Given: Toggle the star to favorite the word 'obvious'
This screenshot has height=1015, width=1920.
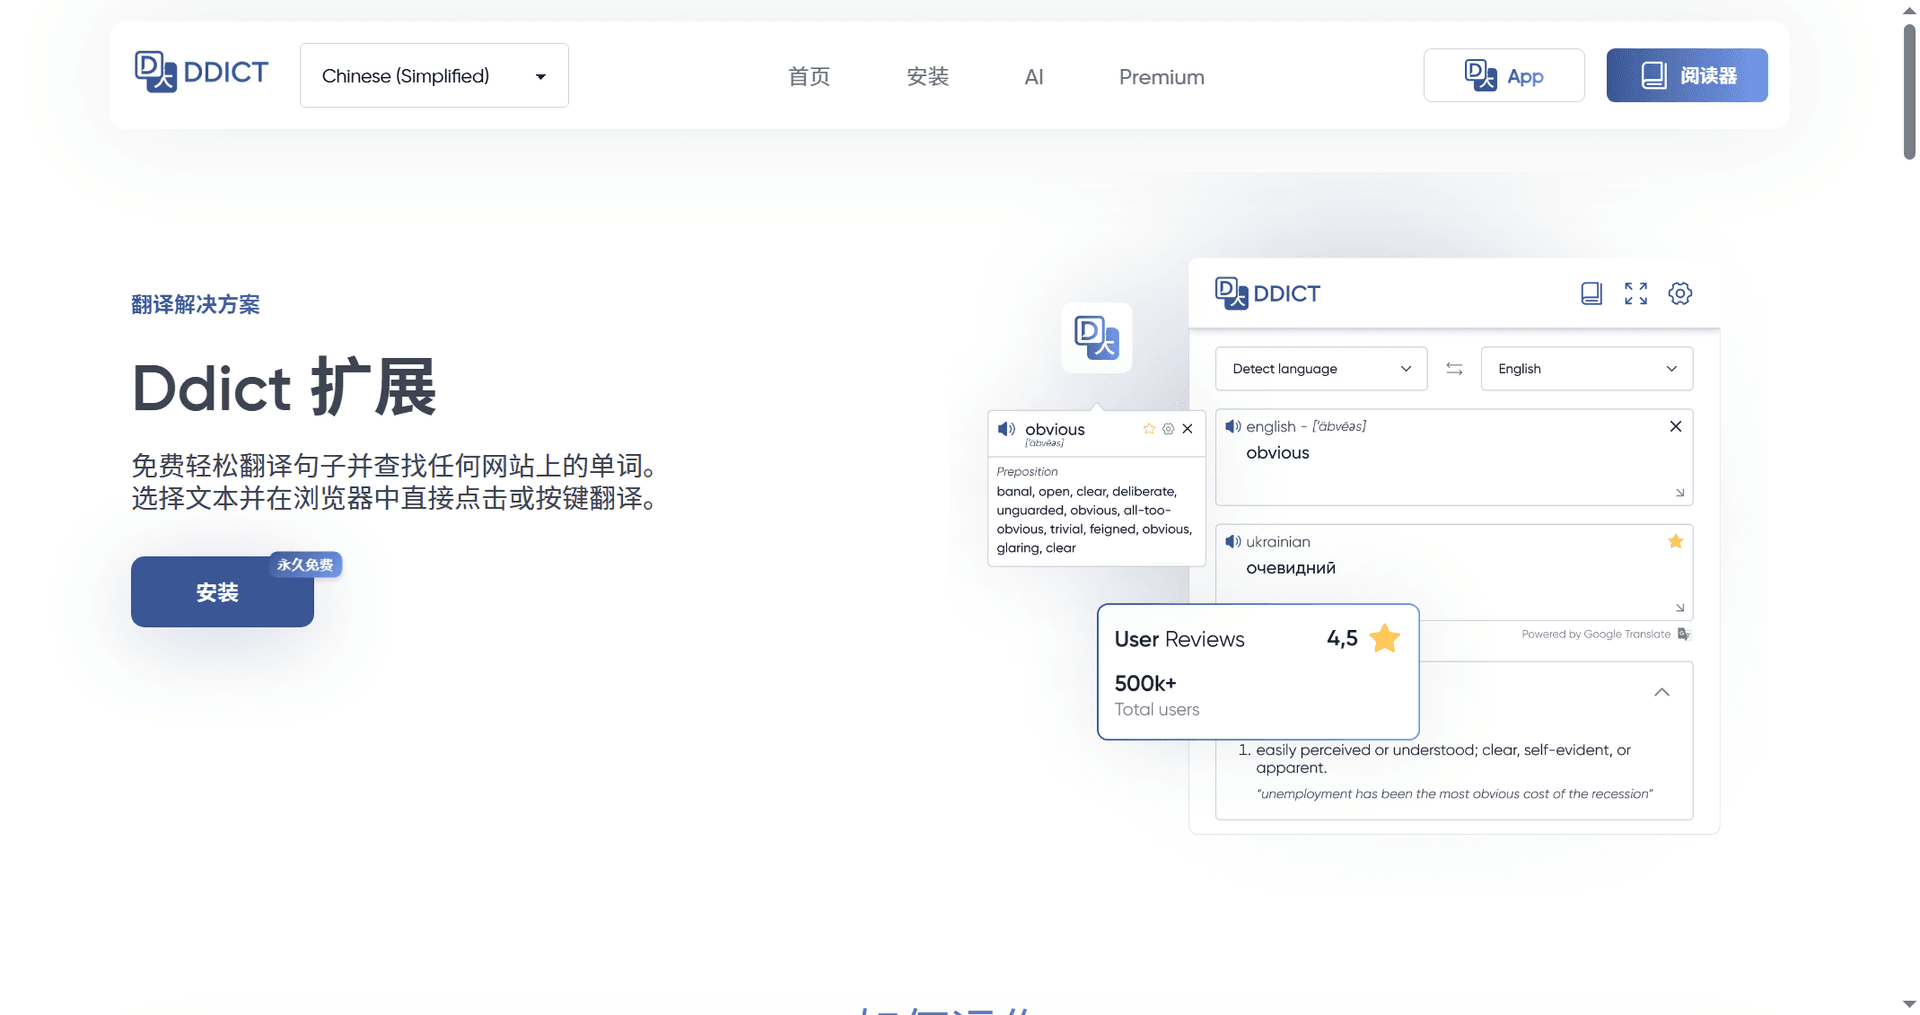Looking at the screenshot, I should coord(1149,428).
